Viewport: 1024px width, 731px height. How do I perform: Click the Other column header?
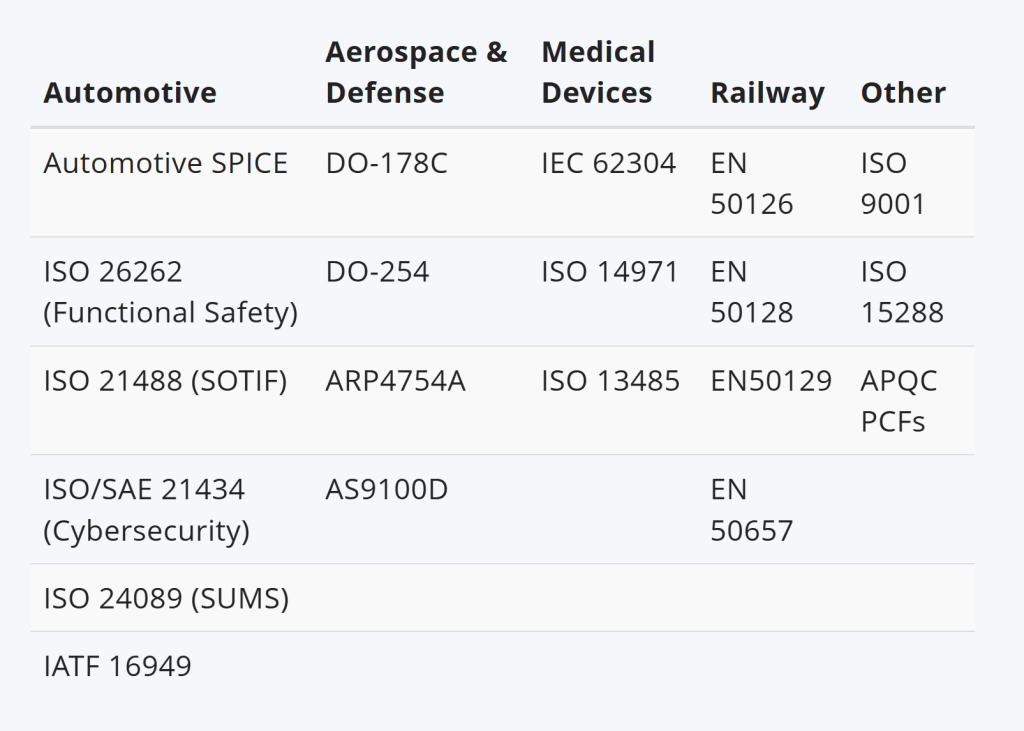coord(903,93)
